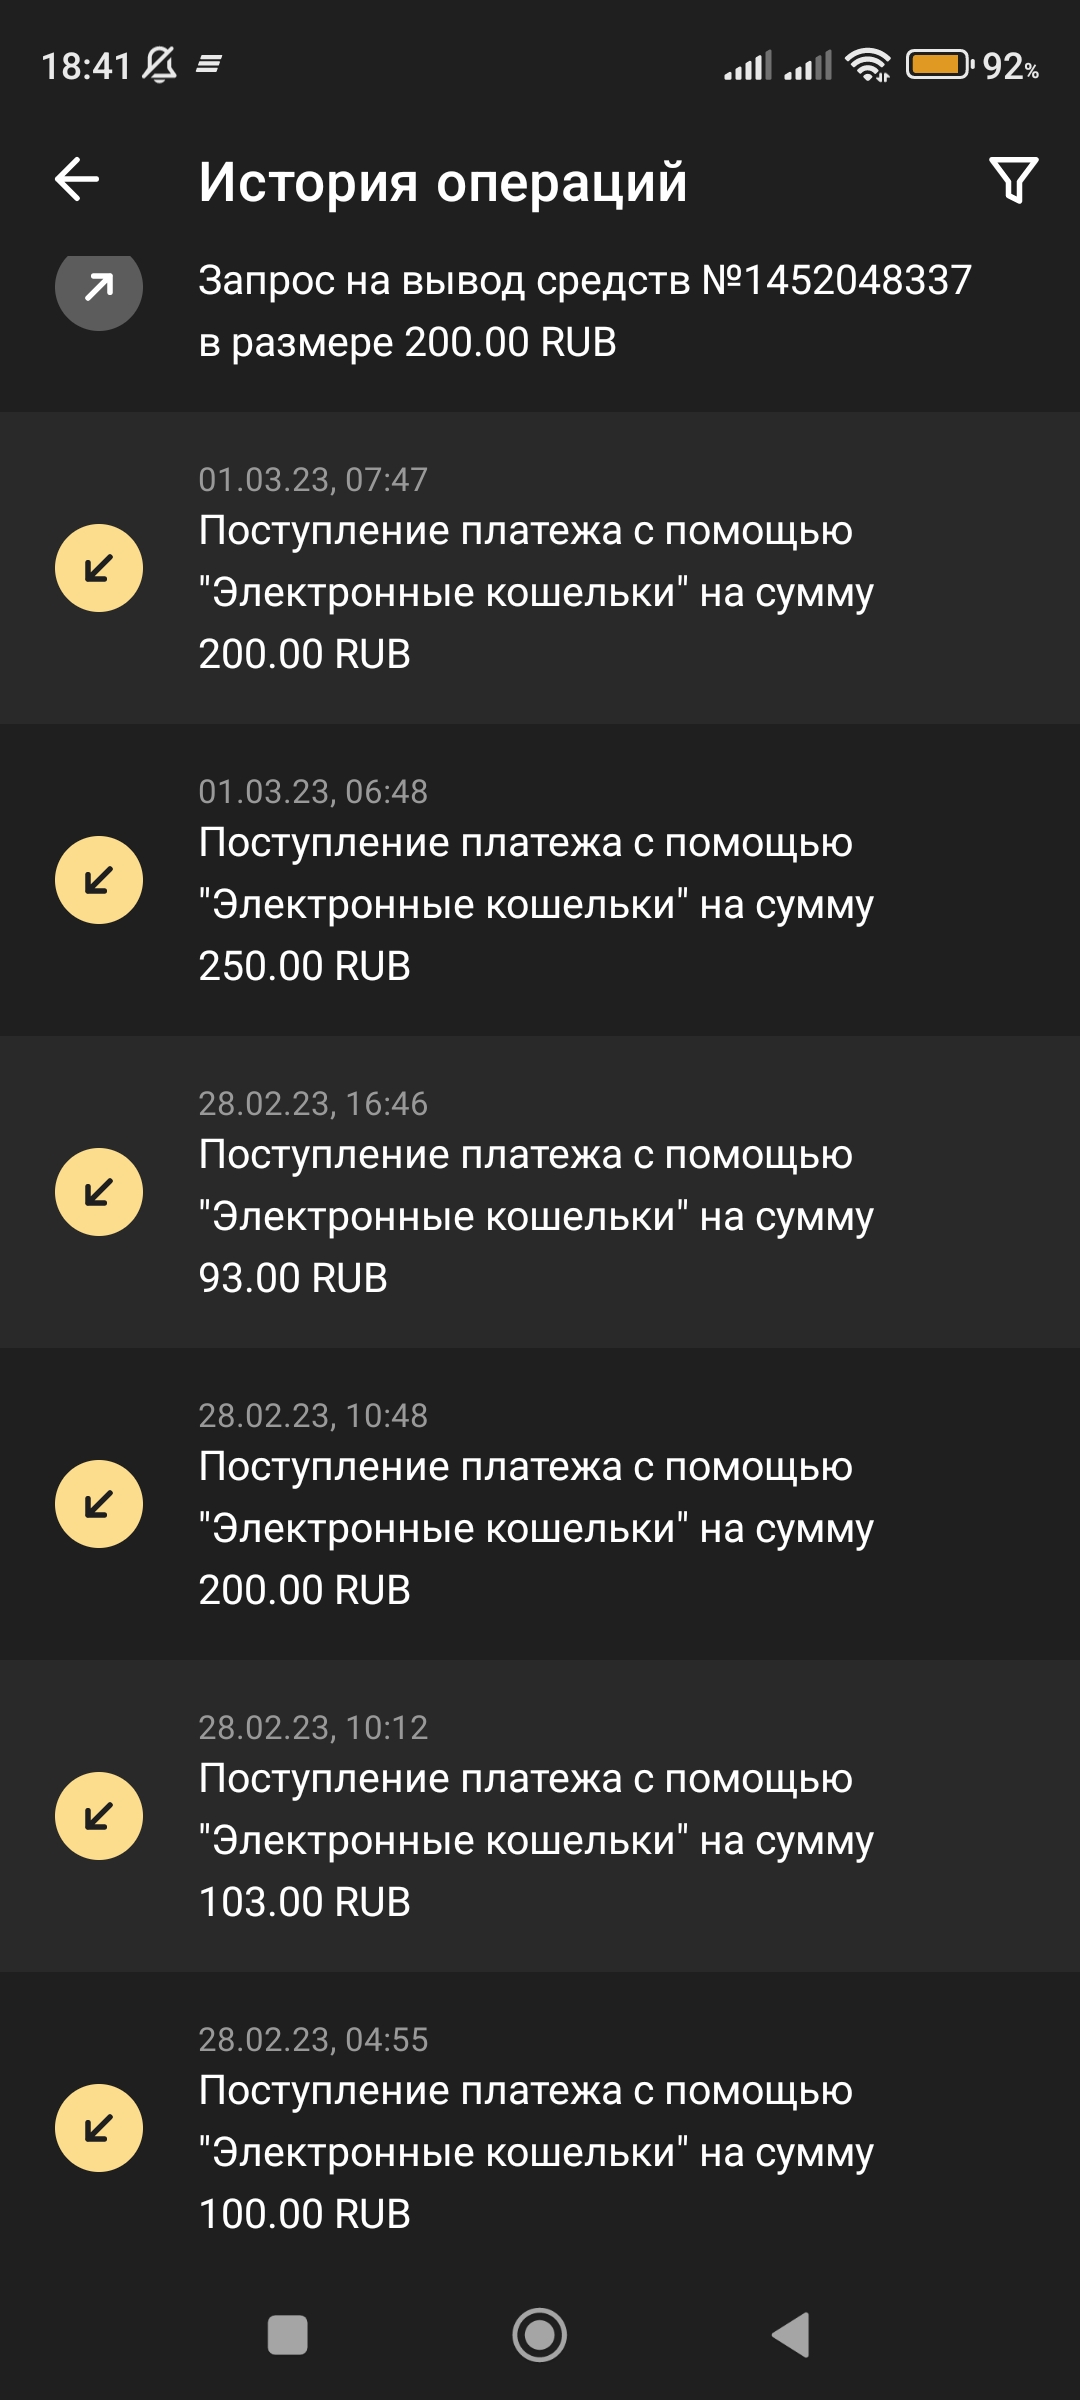Image resolution: width=1080 pixels, height=2400 pixels.
Task: Tap incoming icon for 100.00 RUB payment
Action: pos(99,2128)
